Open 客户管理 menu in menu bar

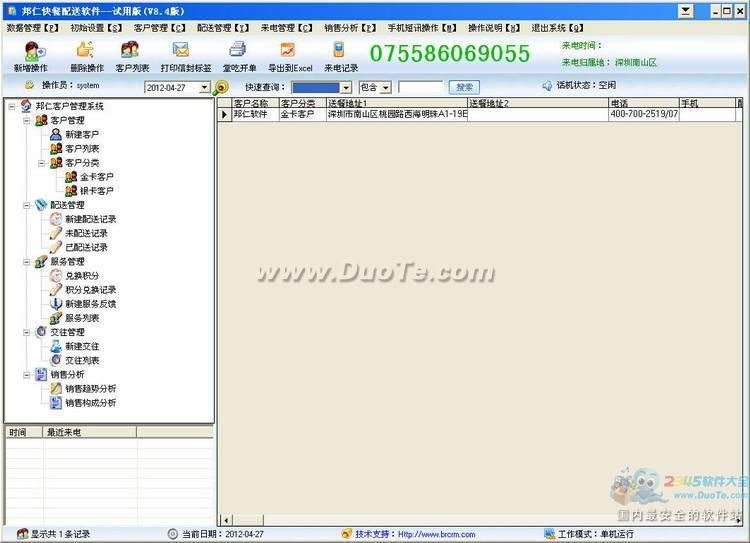tap(159, 28)
